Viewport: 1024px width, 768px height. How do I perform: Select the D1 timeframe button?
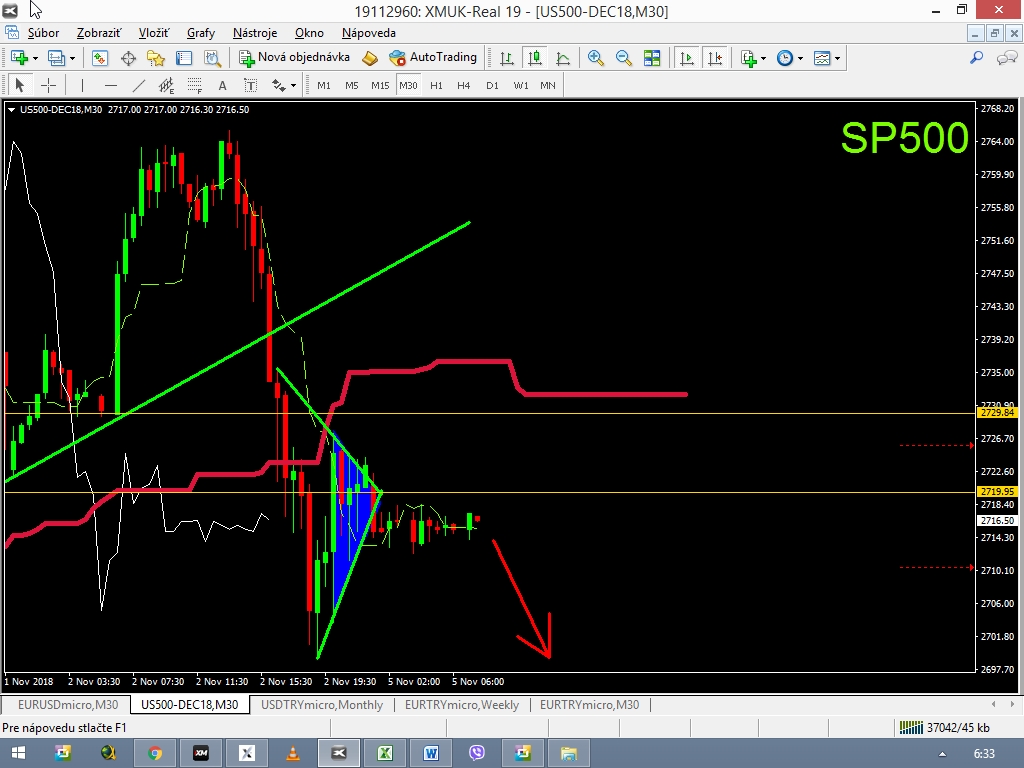point(492,86)
